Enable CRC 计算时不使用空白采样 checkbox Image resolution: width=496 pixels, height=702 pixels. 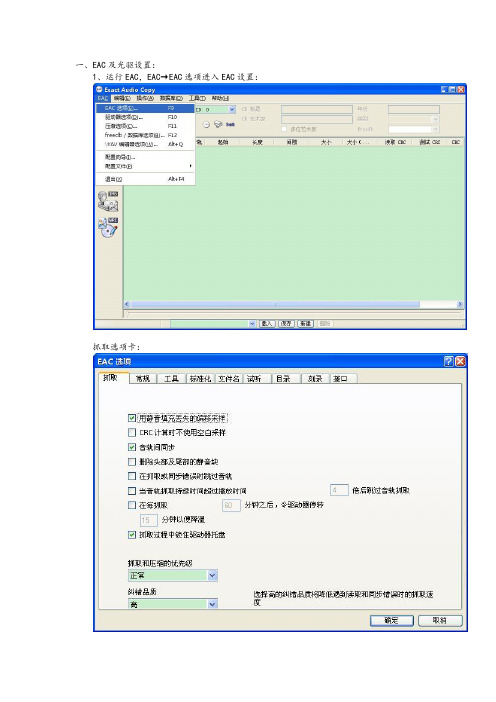132,432
